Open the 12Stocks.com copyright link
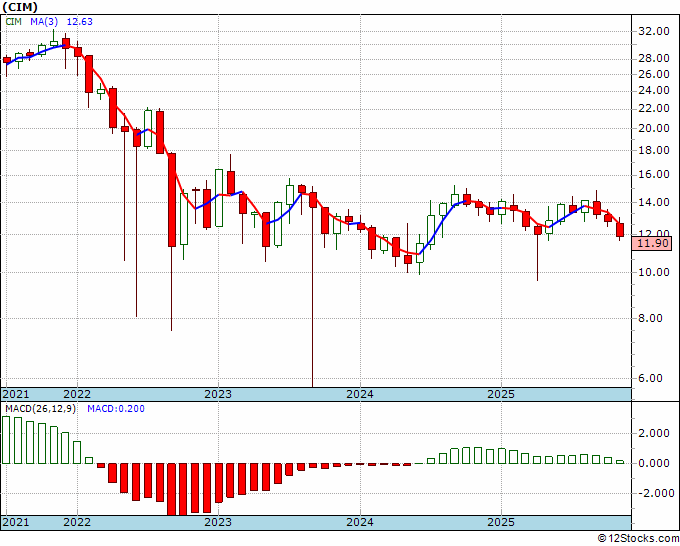Screen dimensions: 680x546 [638, 539]
